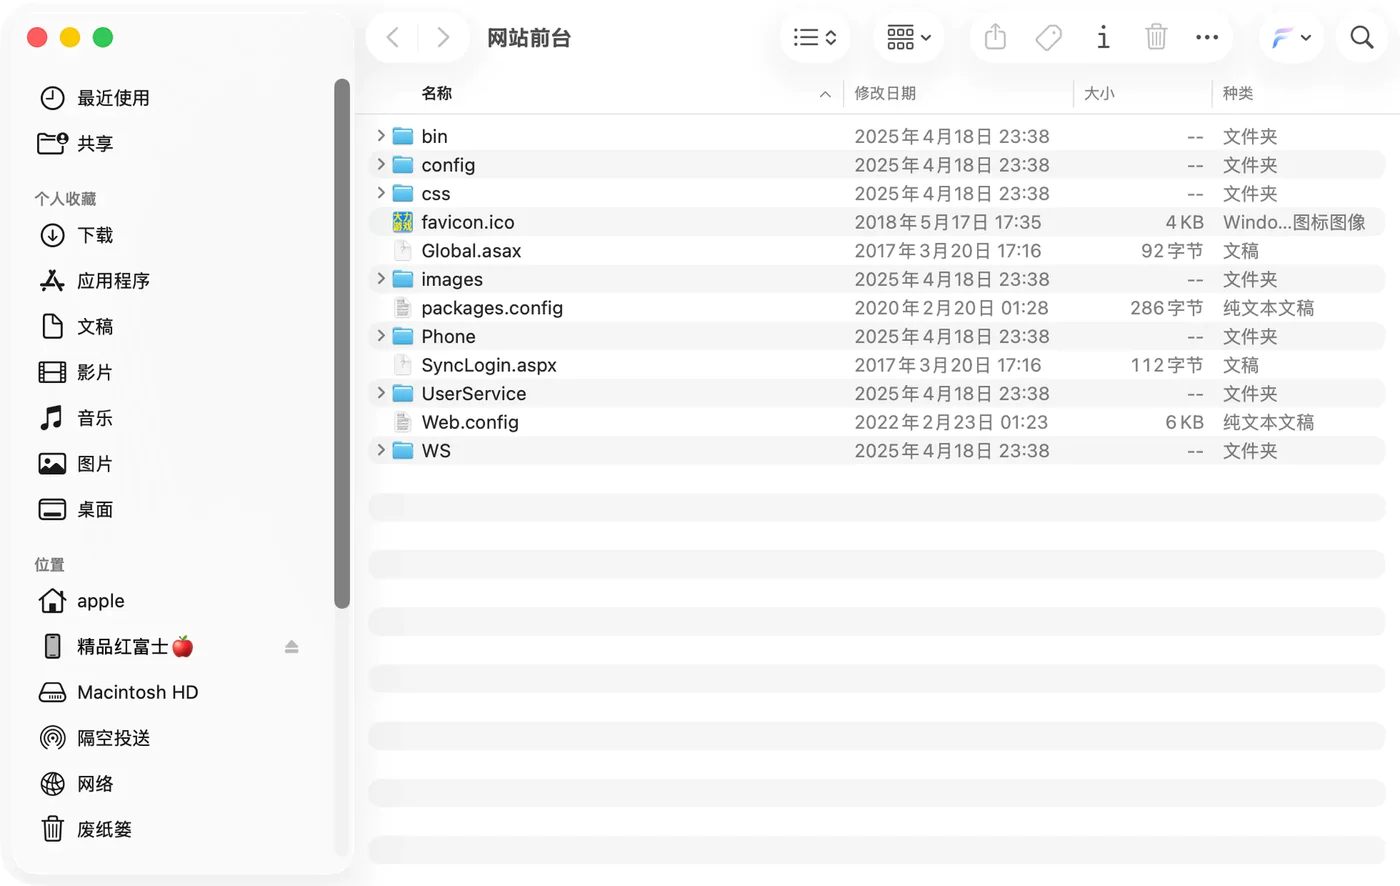
Task: Click the UserService folder name
Action: 474,393
